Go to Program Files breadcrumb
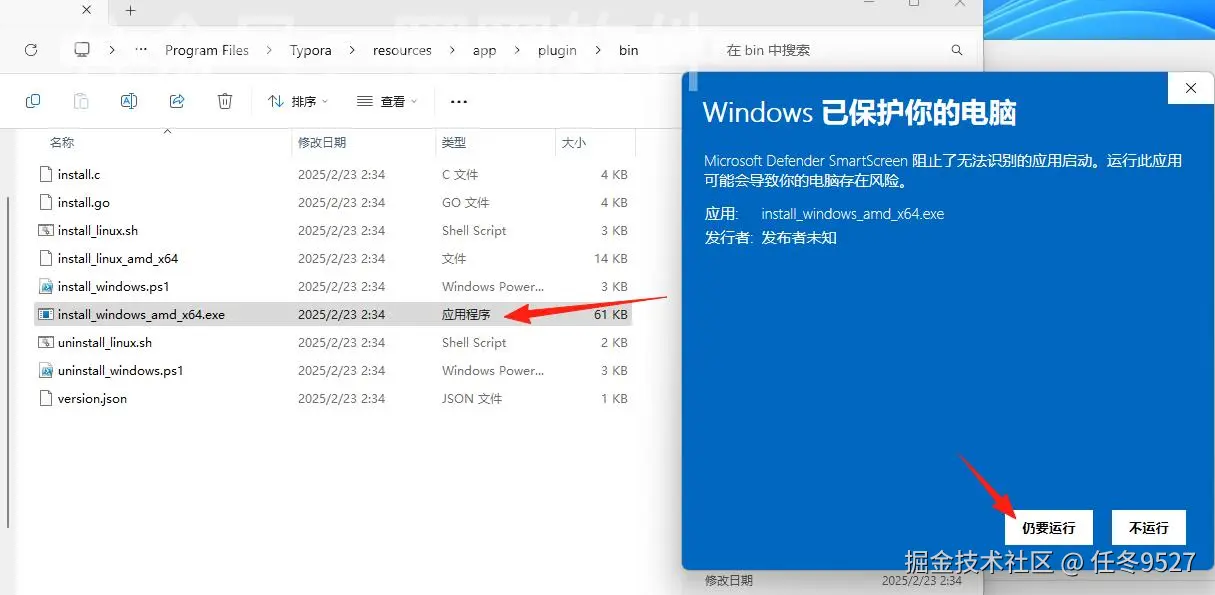 click(x=207, y=50)
